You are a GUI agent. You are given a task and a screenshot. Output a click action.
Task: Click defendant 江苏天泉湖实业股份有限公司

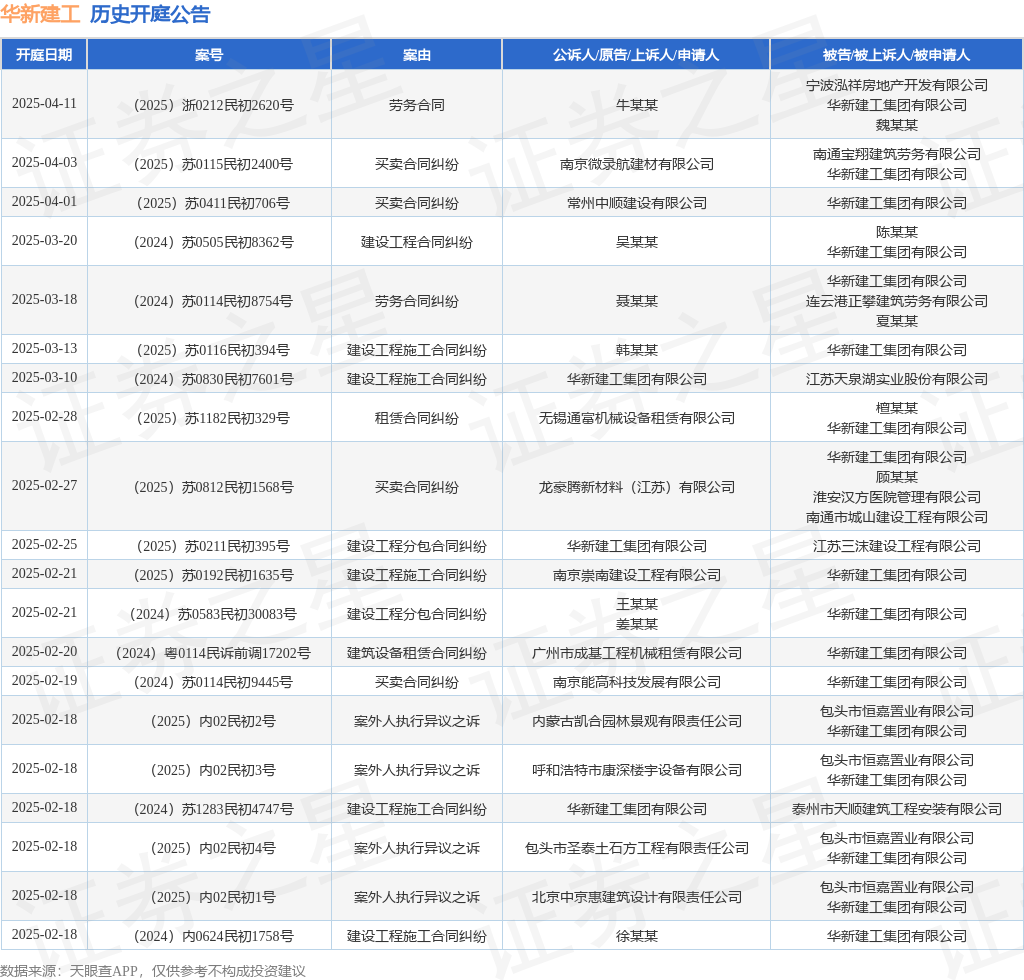pyautogui.click(x=897, y=379)
